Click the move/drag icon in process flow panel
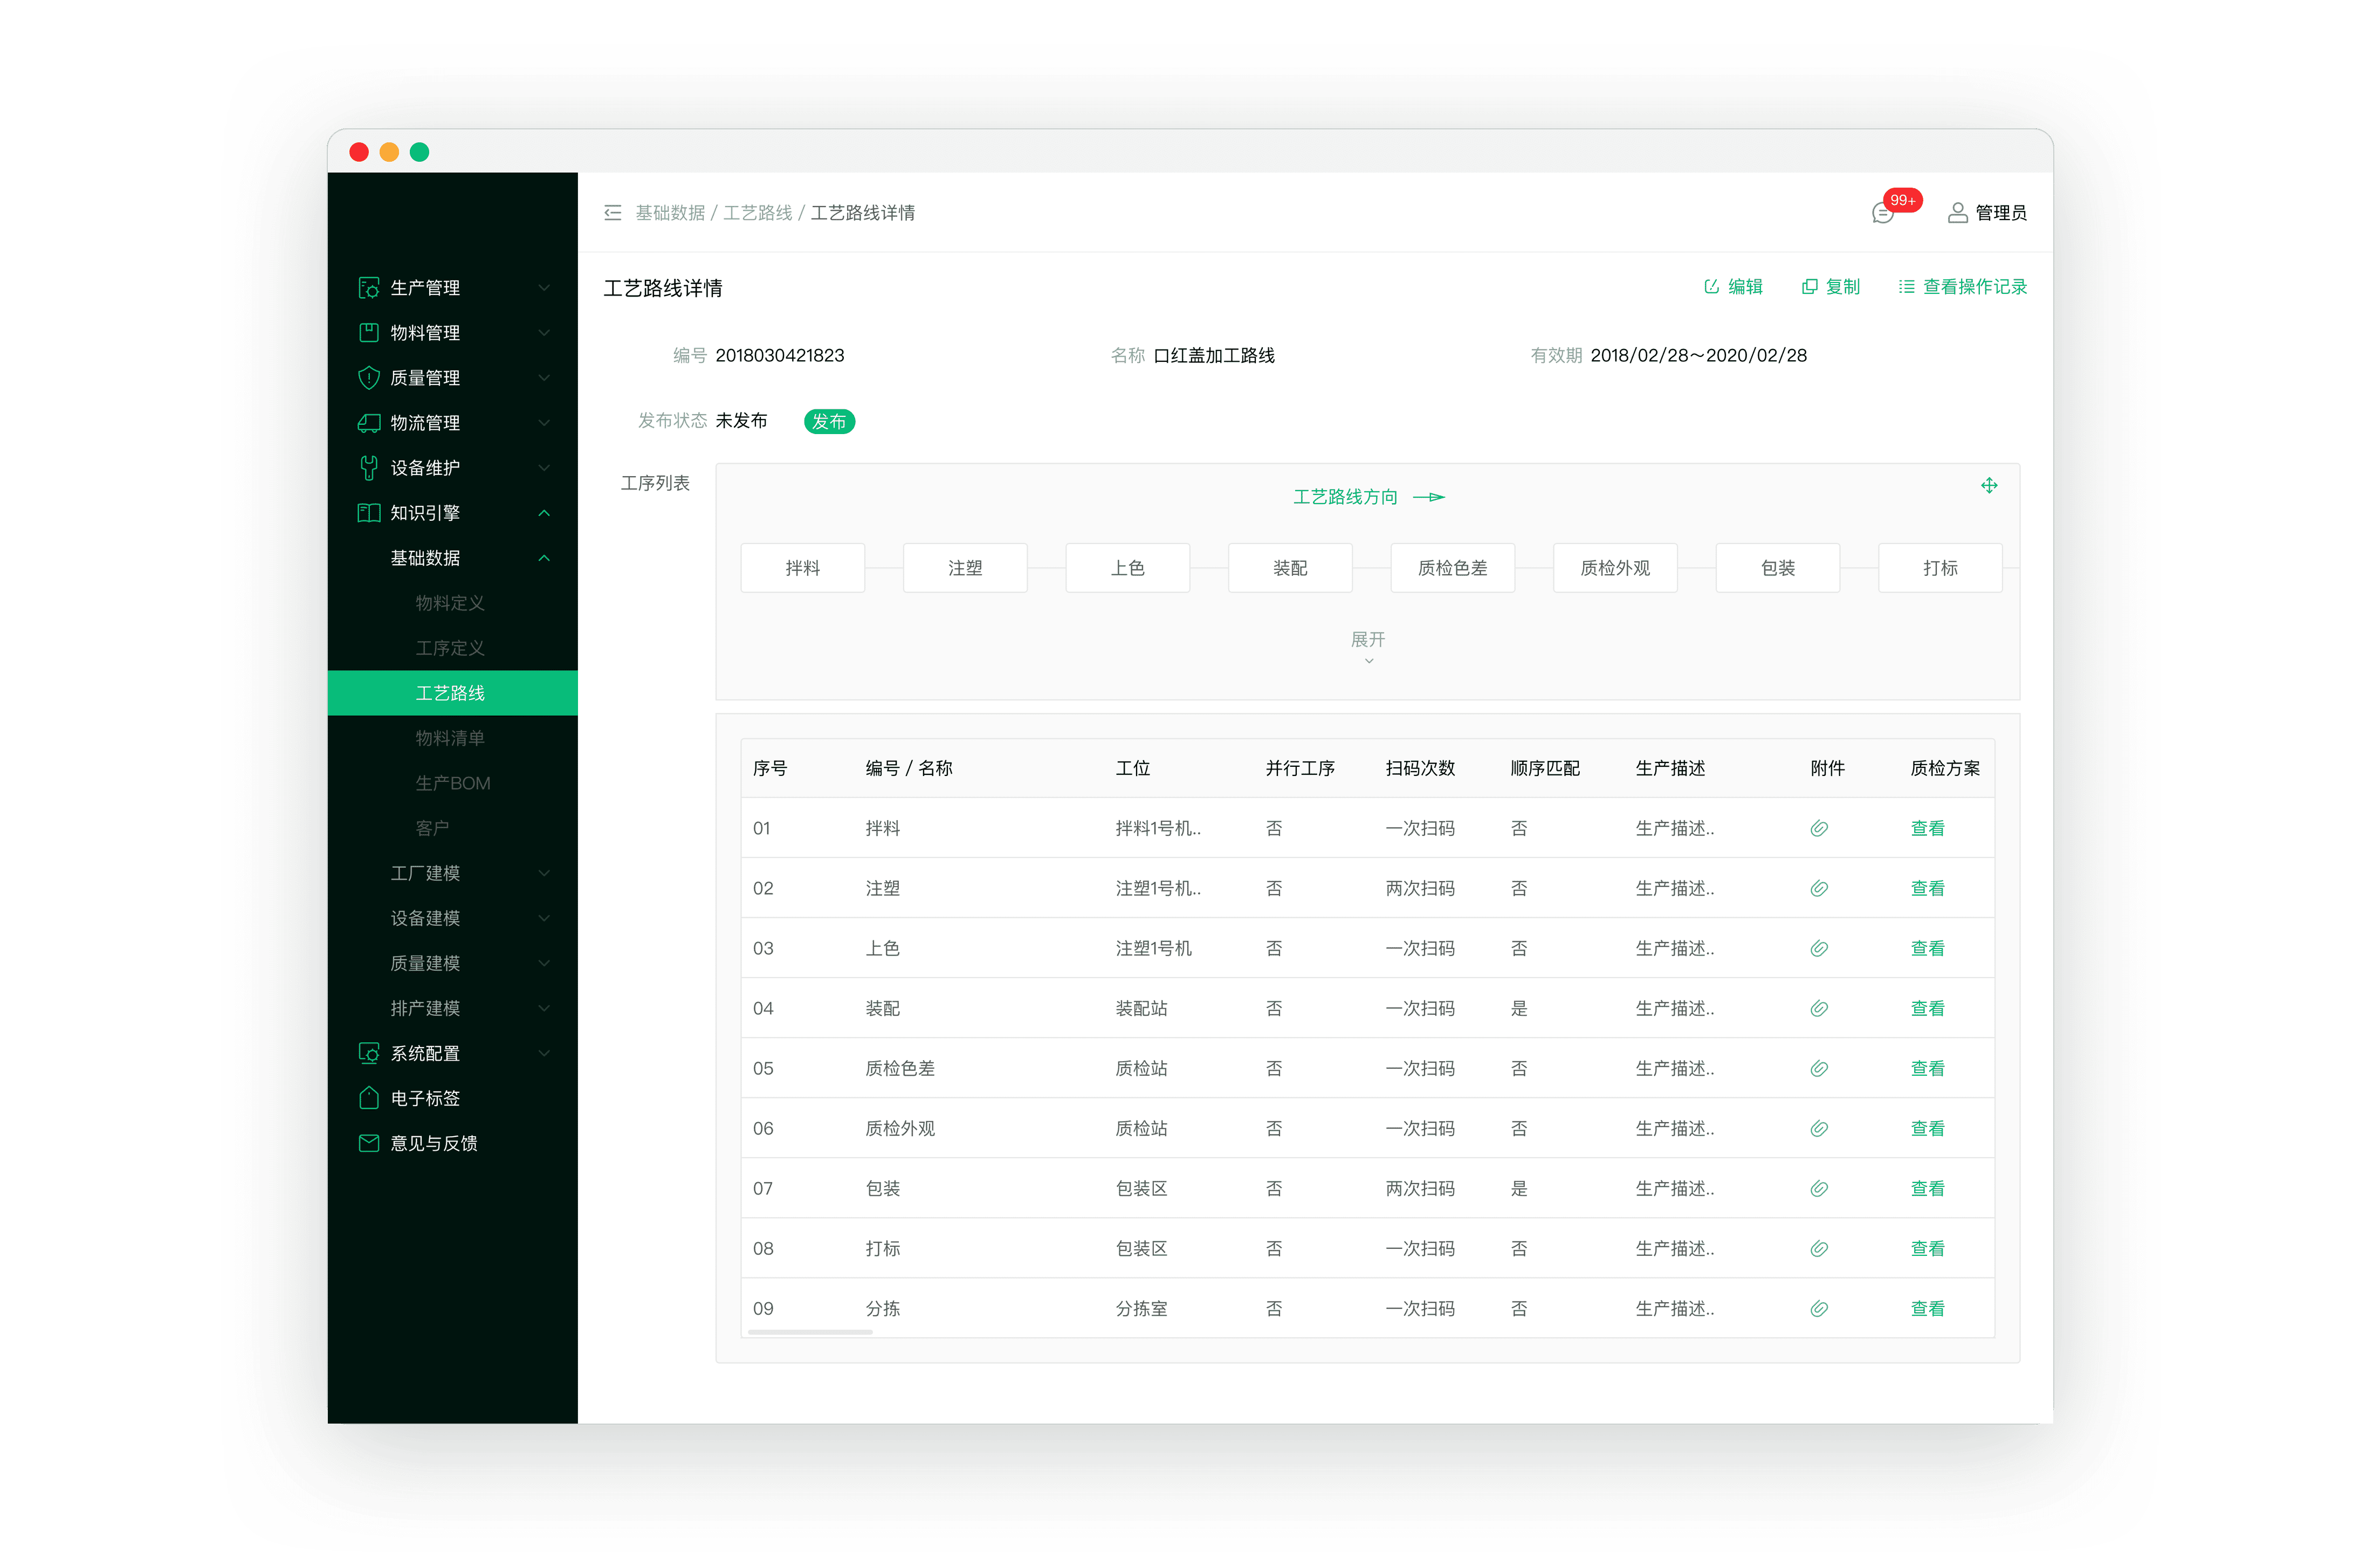The height and width of the screenshot is (1553, 2380). click(x=1989, y=485)
